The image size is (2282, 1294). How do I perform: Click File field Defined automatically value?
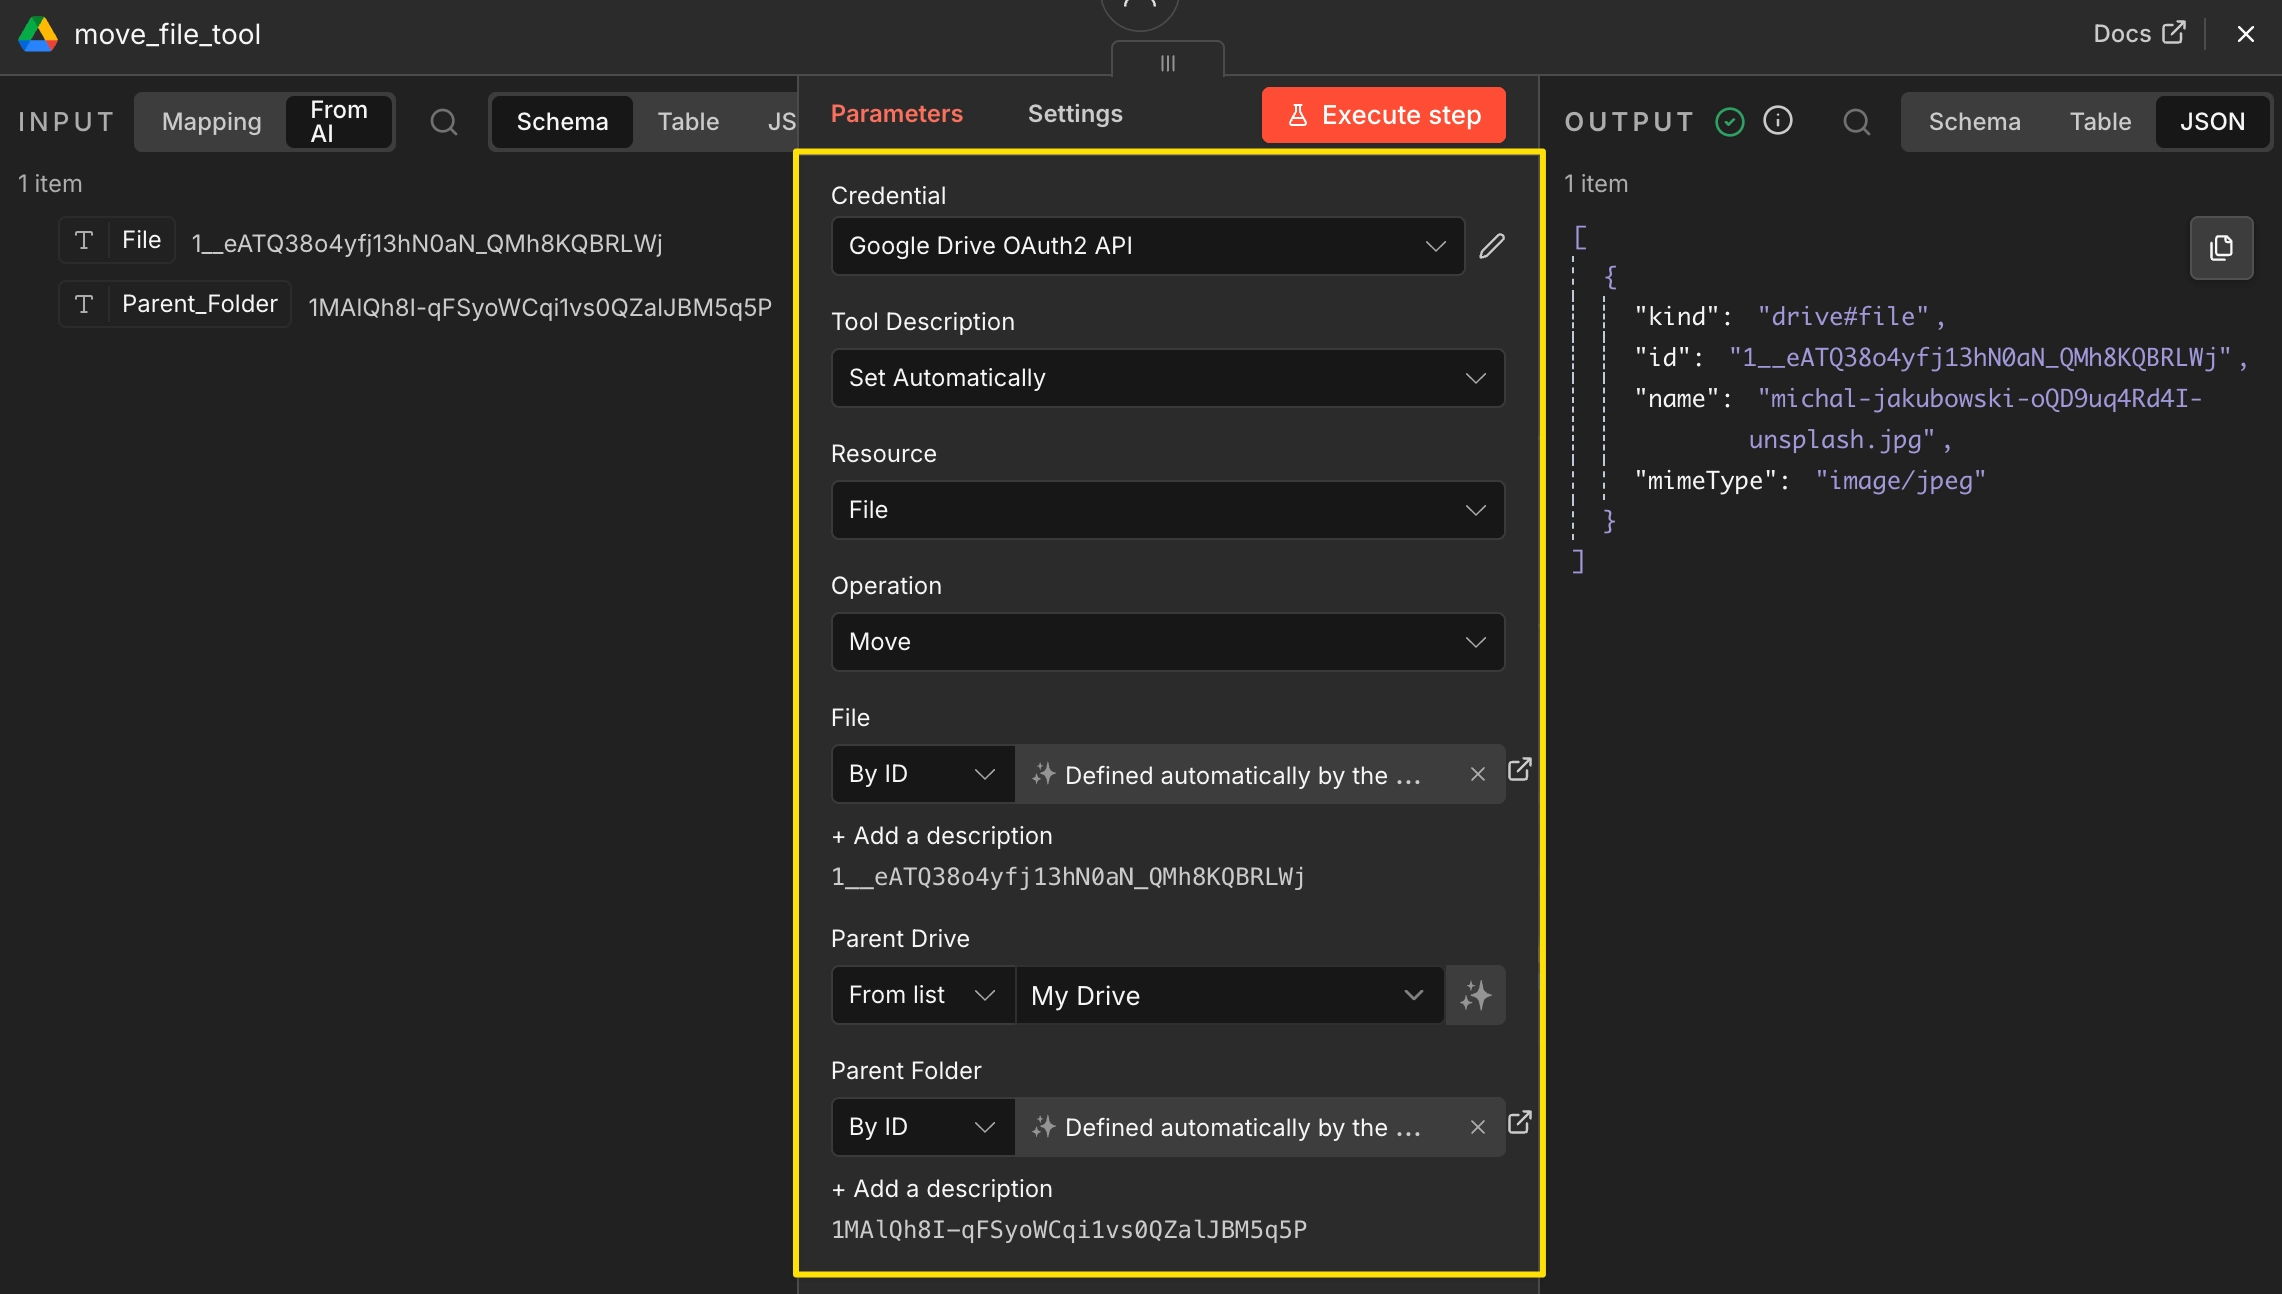point(1241,774)
